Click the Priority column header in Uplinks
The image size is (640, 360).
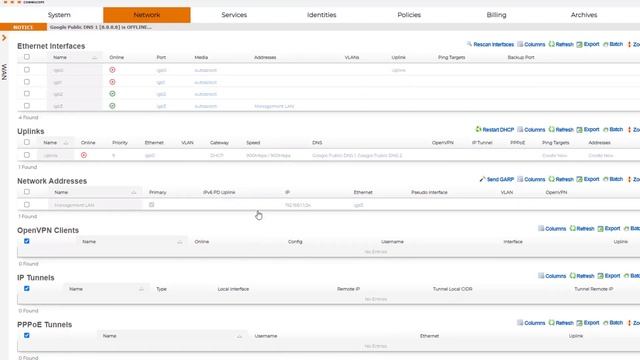click(x=120, y=143)
